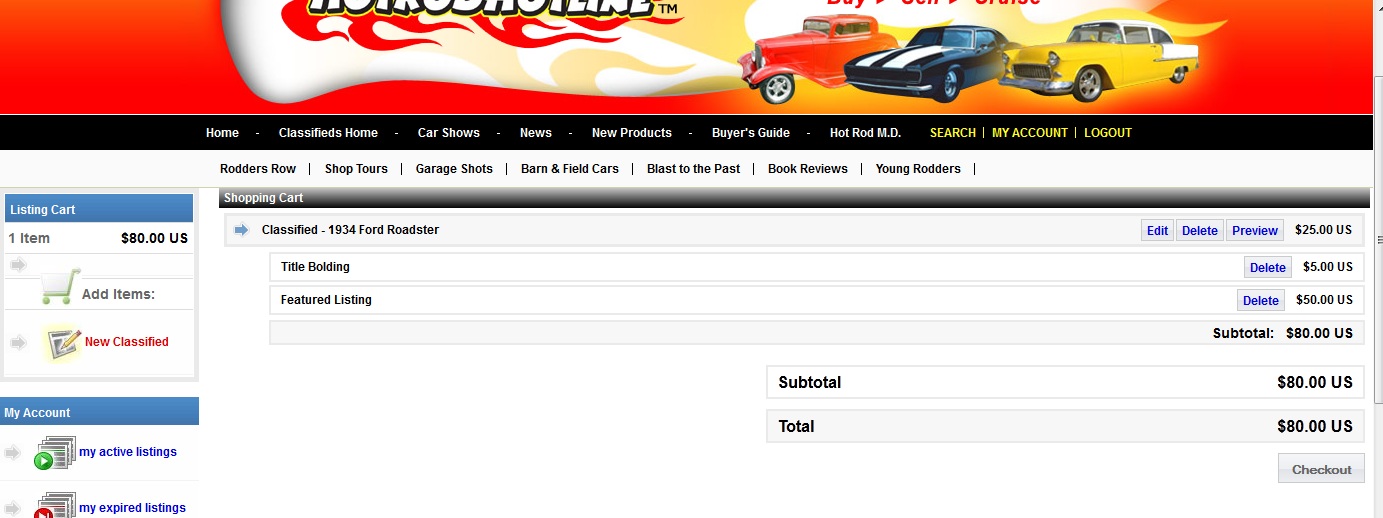Click the gray arrow beside my active listings

tap(13, 453)
